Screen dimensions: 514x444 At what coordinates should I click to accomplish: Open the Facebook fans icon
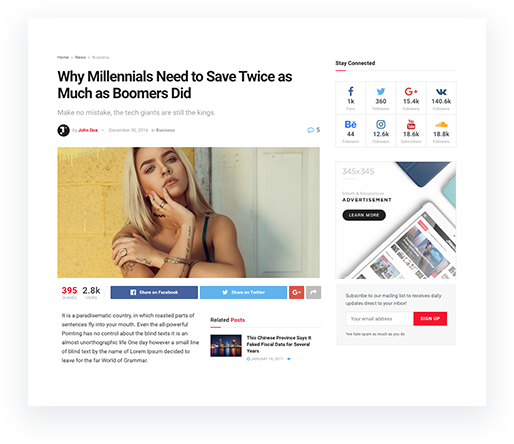tap(351, 91)
